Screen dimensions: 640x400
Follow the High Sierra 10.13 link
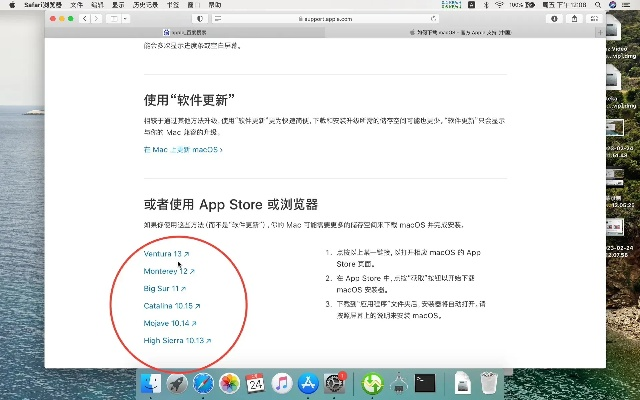coord(177,340)
